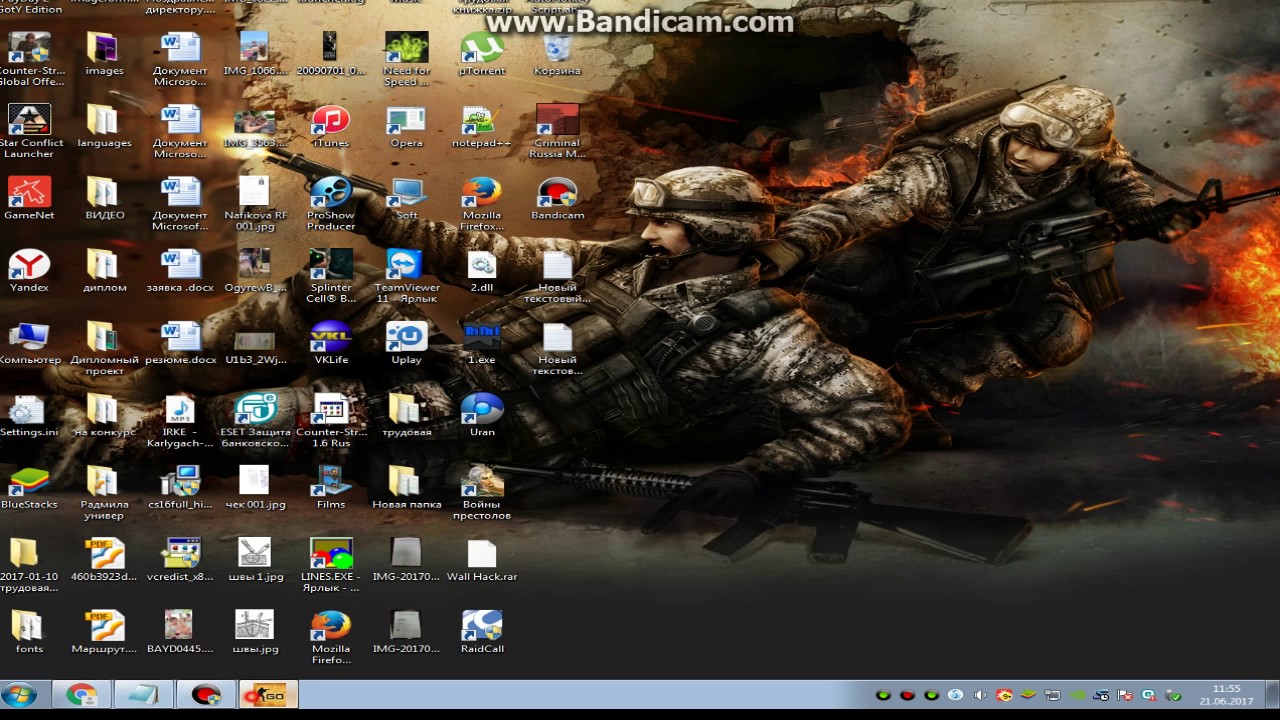1280x720 pixels.
Task: Click the volume speaker tray icon
Action: (x=980, y=695)
